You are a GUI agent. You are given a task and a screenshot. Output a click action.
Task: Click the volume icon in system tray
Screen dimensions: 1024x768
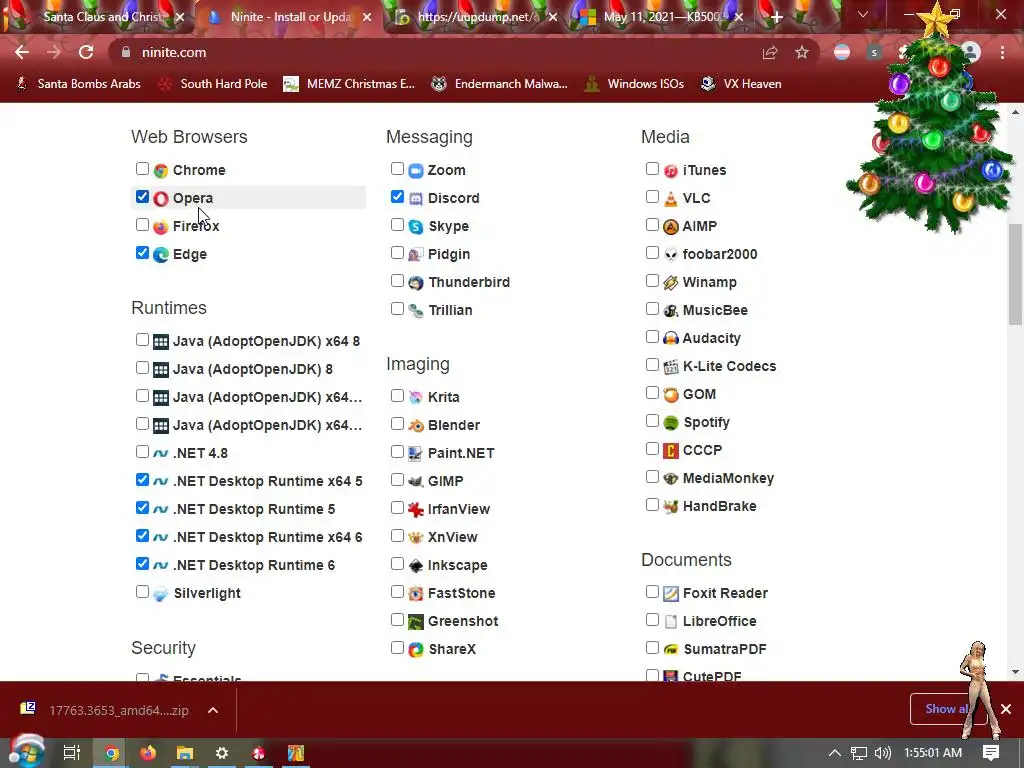tap(883, 753)
